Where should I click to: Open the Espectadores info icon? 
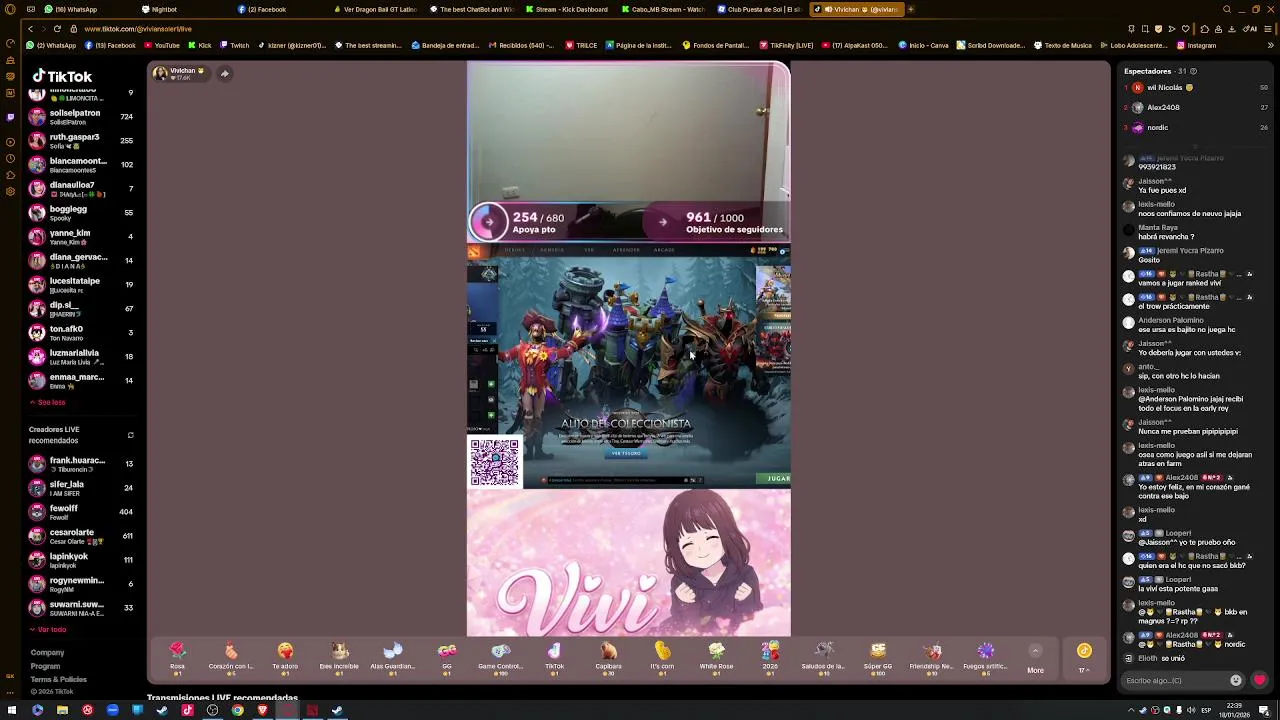click(1193, 71)
